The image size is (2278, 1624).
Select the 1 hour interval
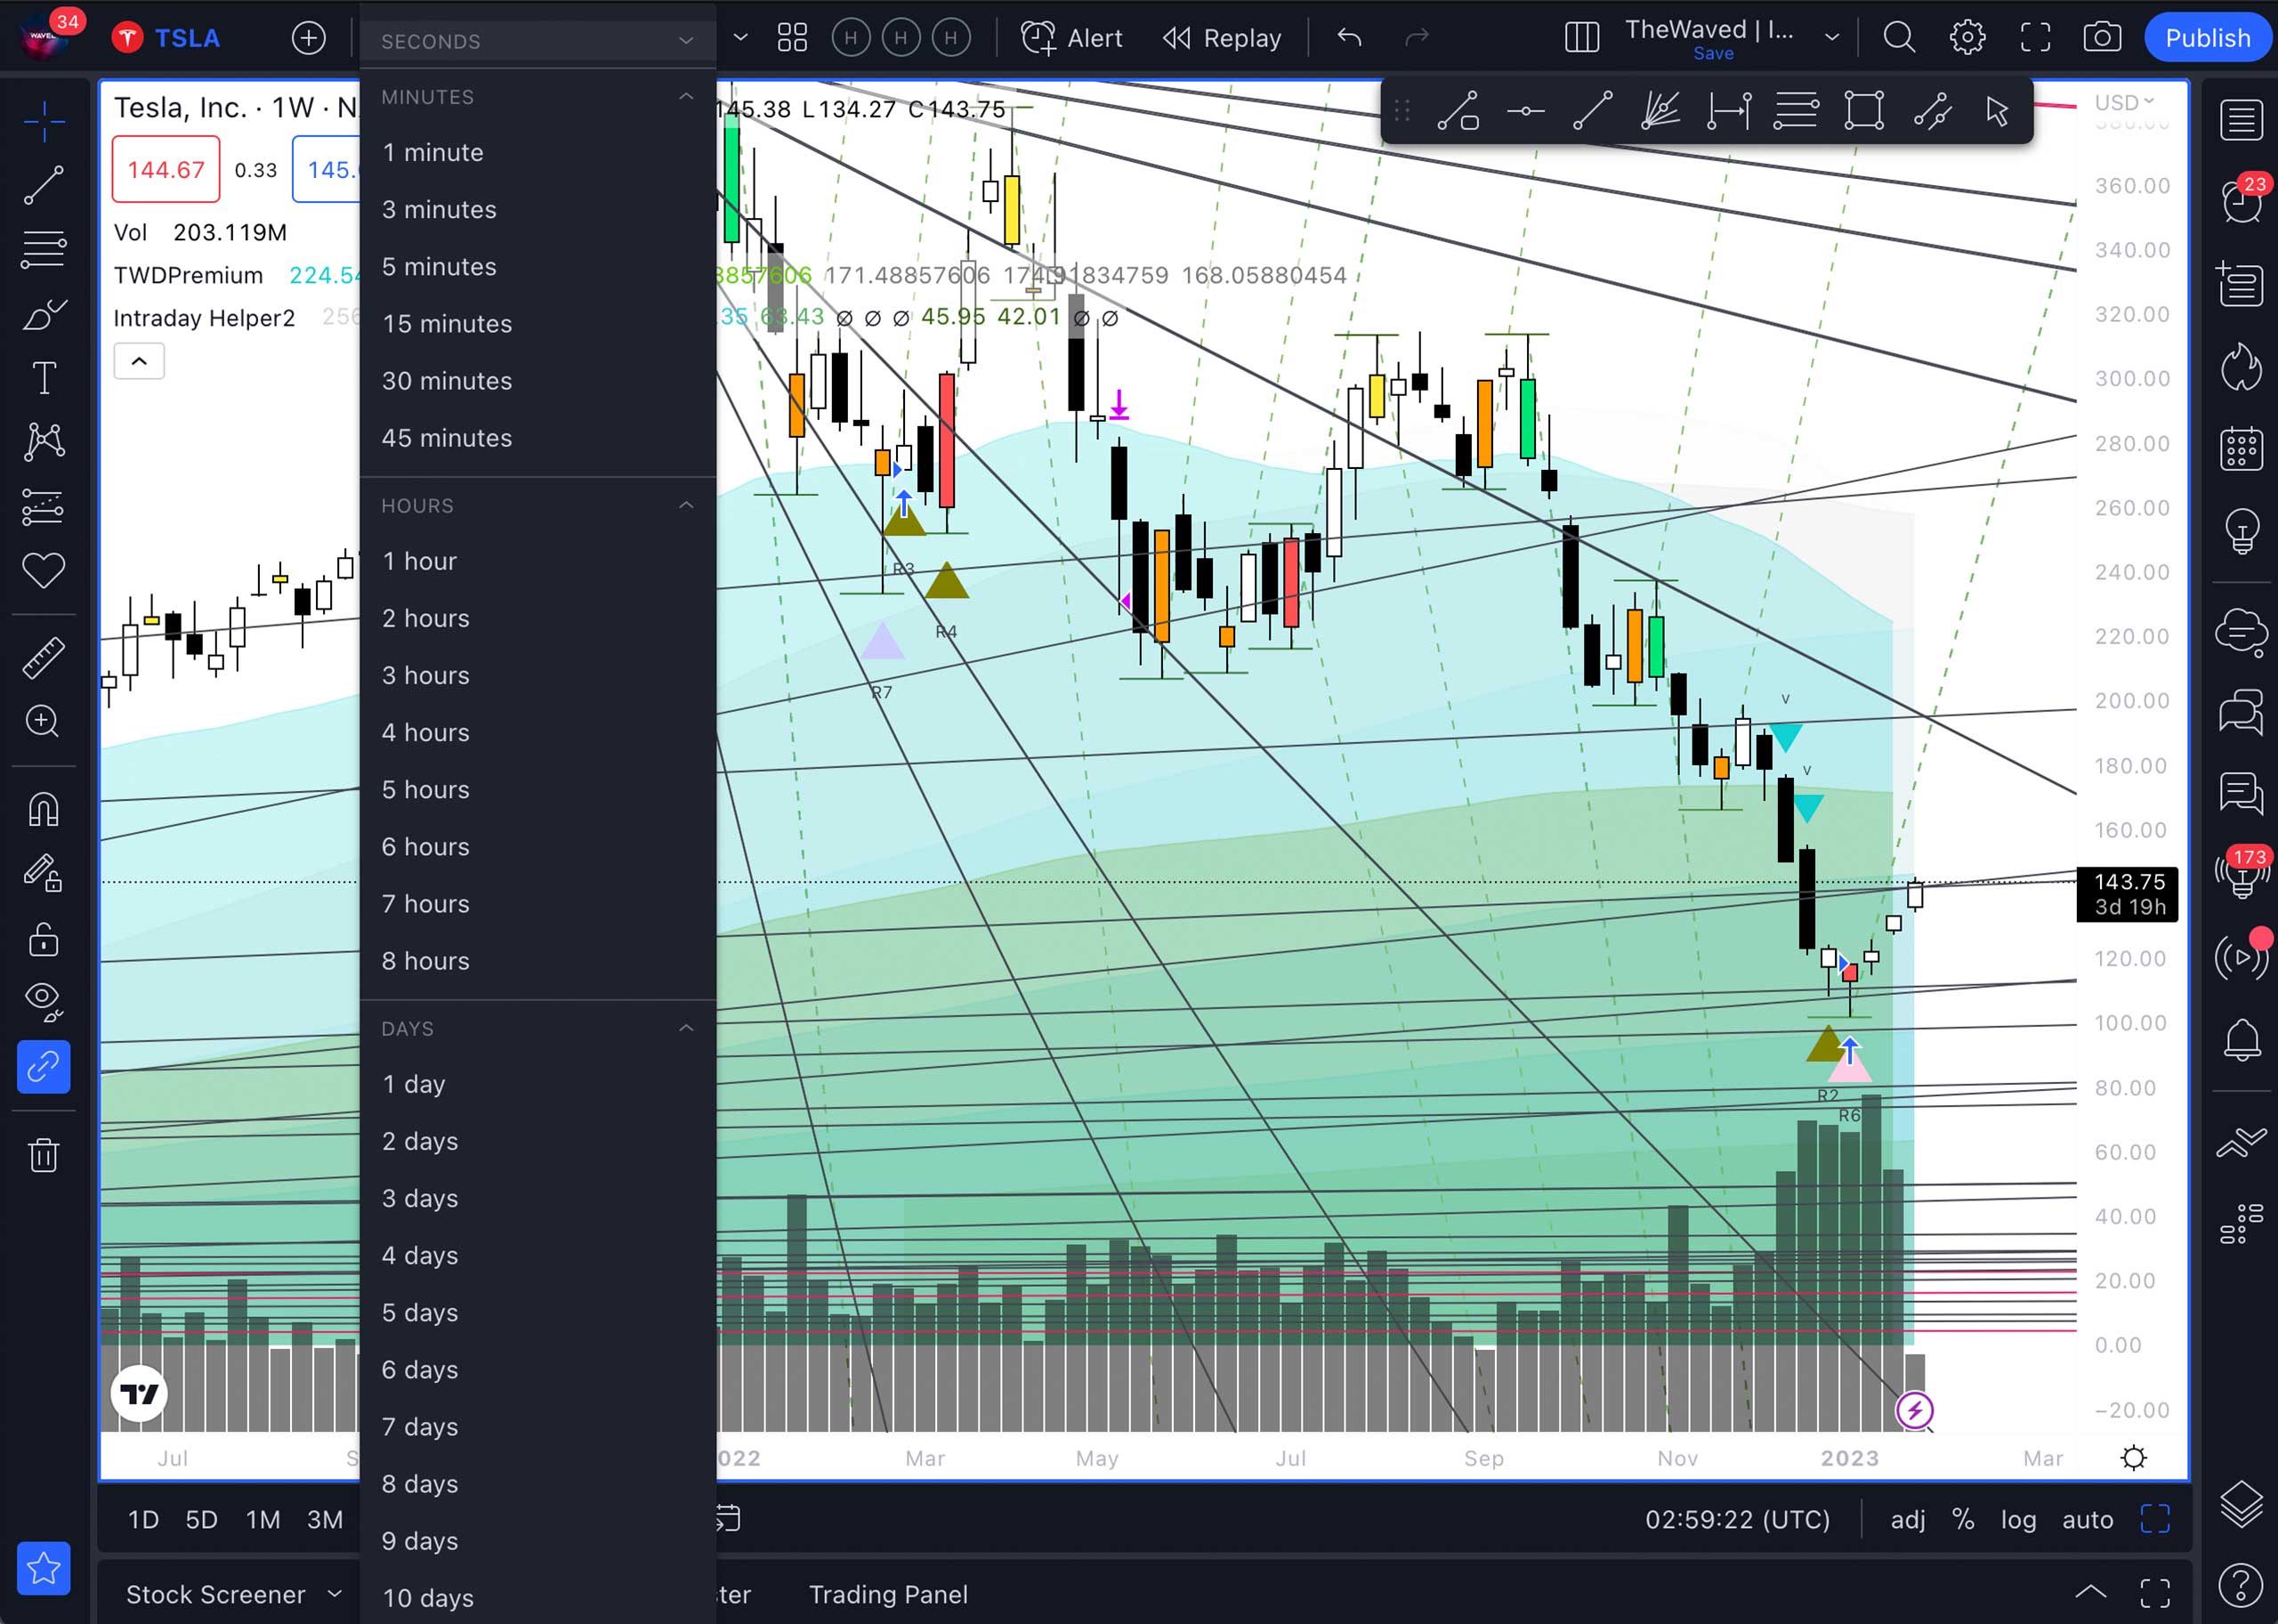click(x=537, y=561)
